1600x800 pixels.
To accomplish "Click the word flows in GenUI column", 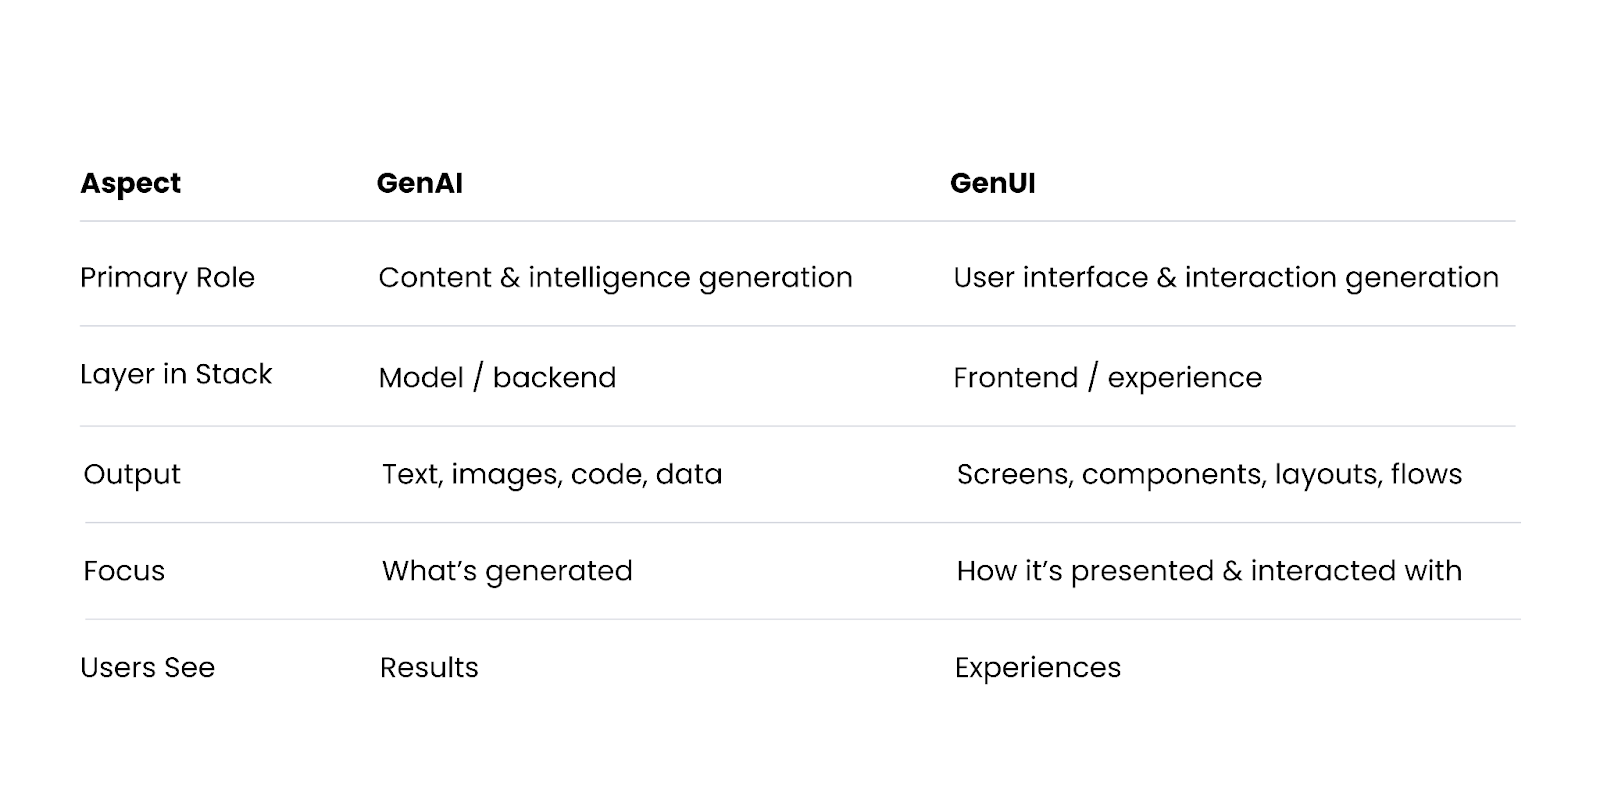I will (x=1426, y=474).
